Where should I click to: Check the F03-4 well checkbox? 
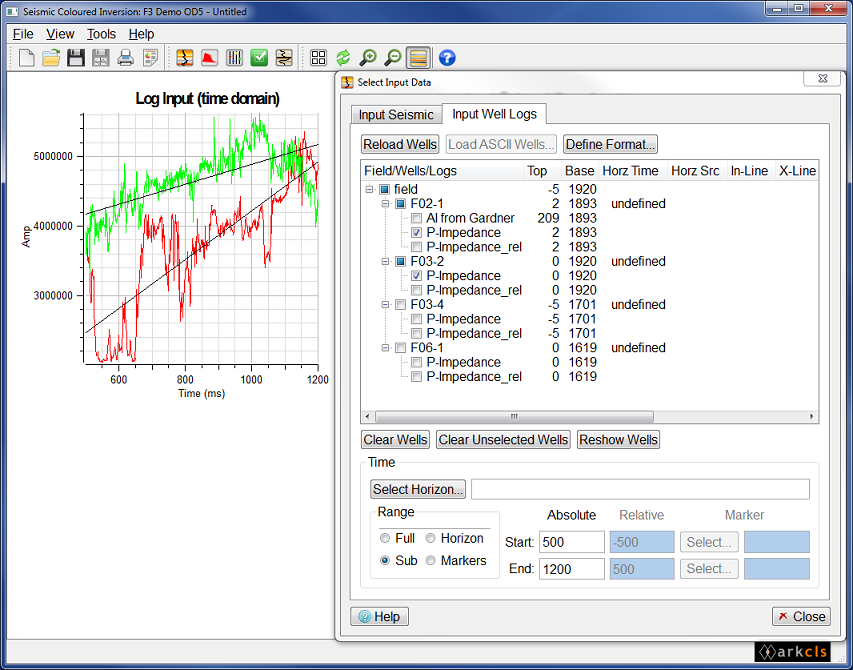400,305
